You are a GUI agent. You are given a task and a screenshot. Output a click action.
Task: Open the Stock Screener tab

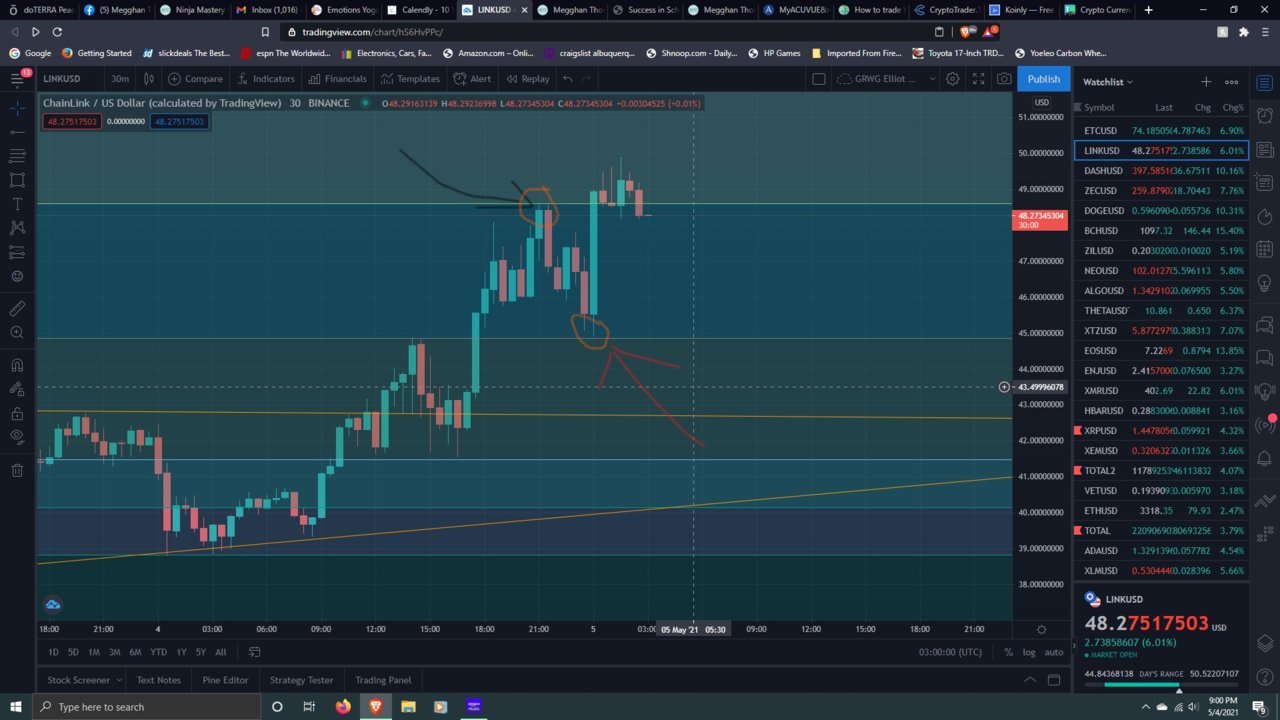(78, 680)
